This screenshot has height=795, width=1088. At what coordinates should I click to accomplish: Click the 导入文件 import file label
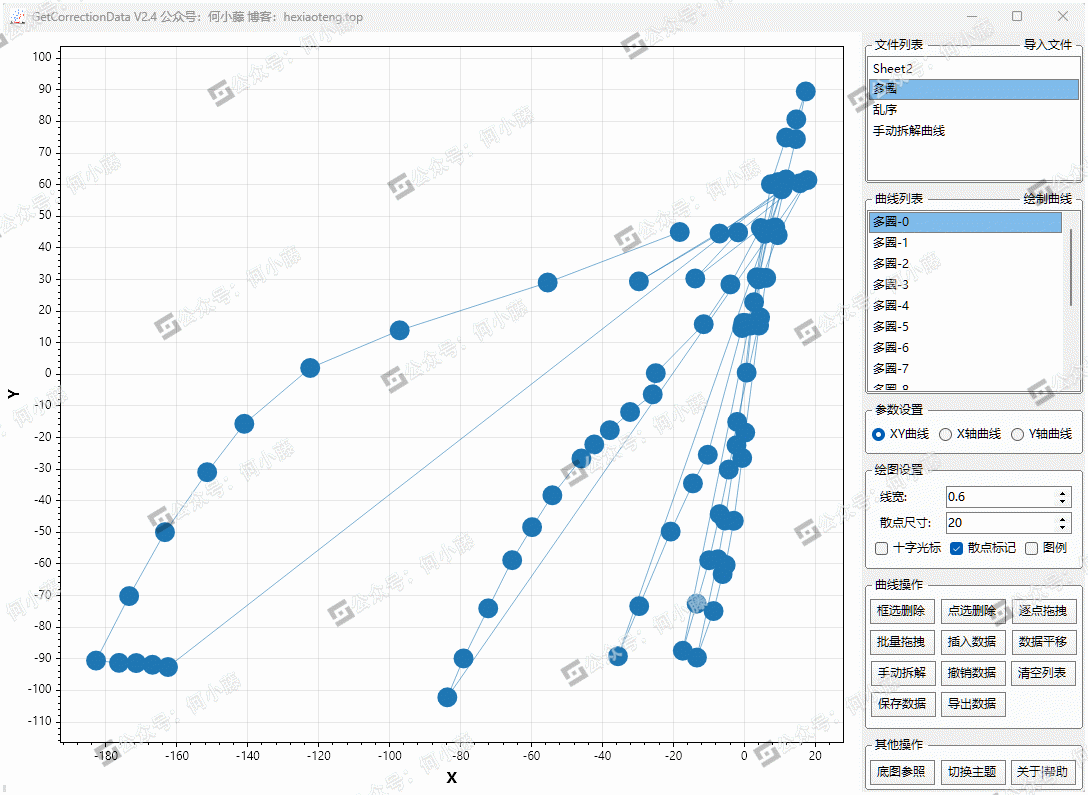(x=1047, y=45)
